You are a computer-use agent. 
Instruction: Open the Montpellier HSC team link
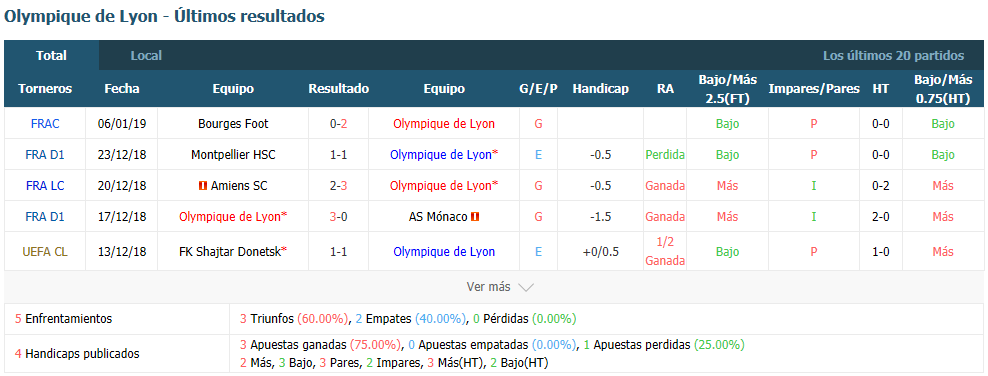tap(233, 155)
